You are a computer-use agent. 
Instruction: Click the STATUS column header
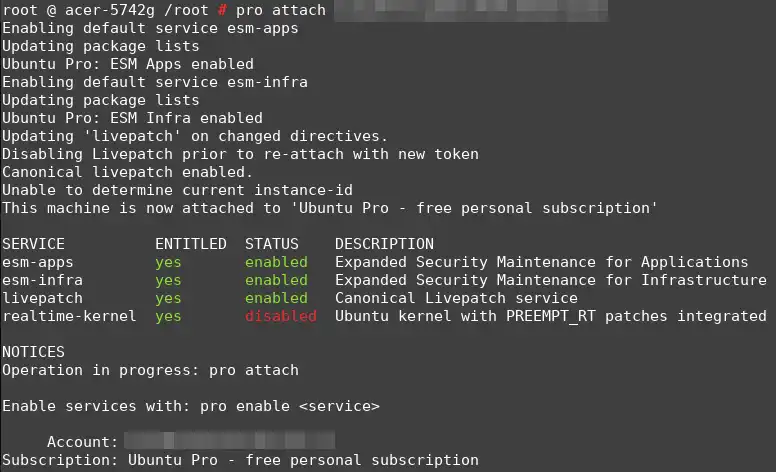point(272,244)
